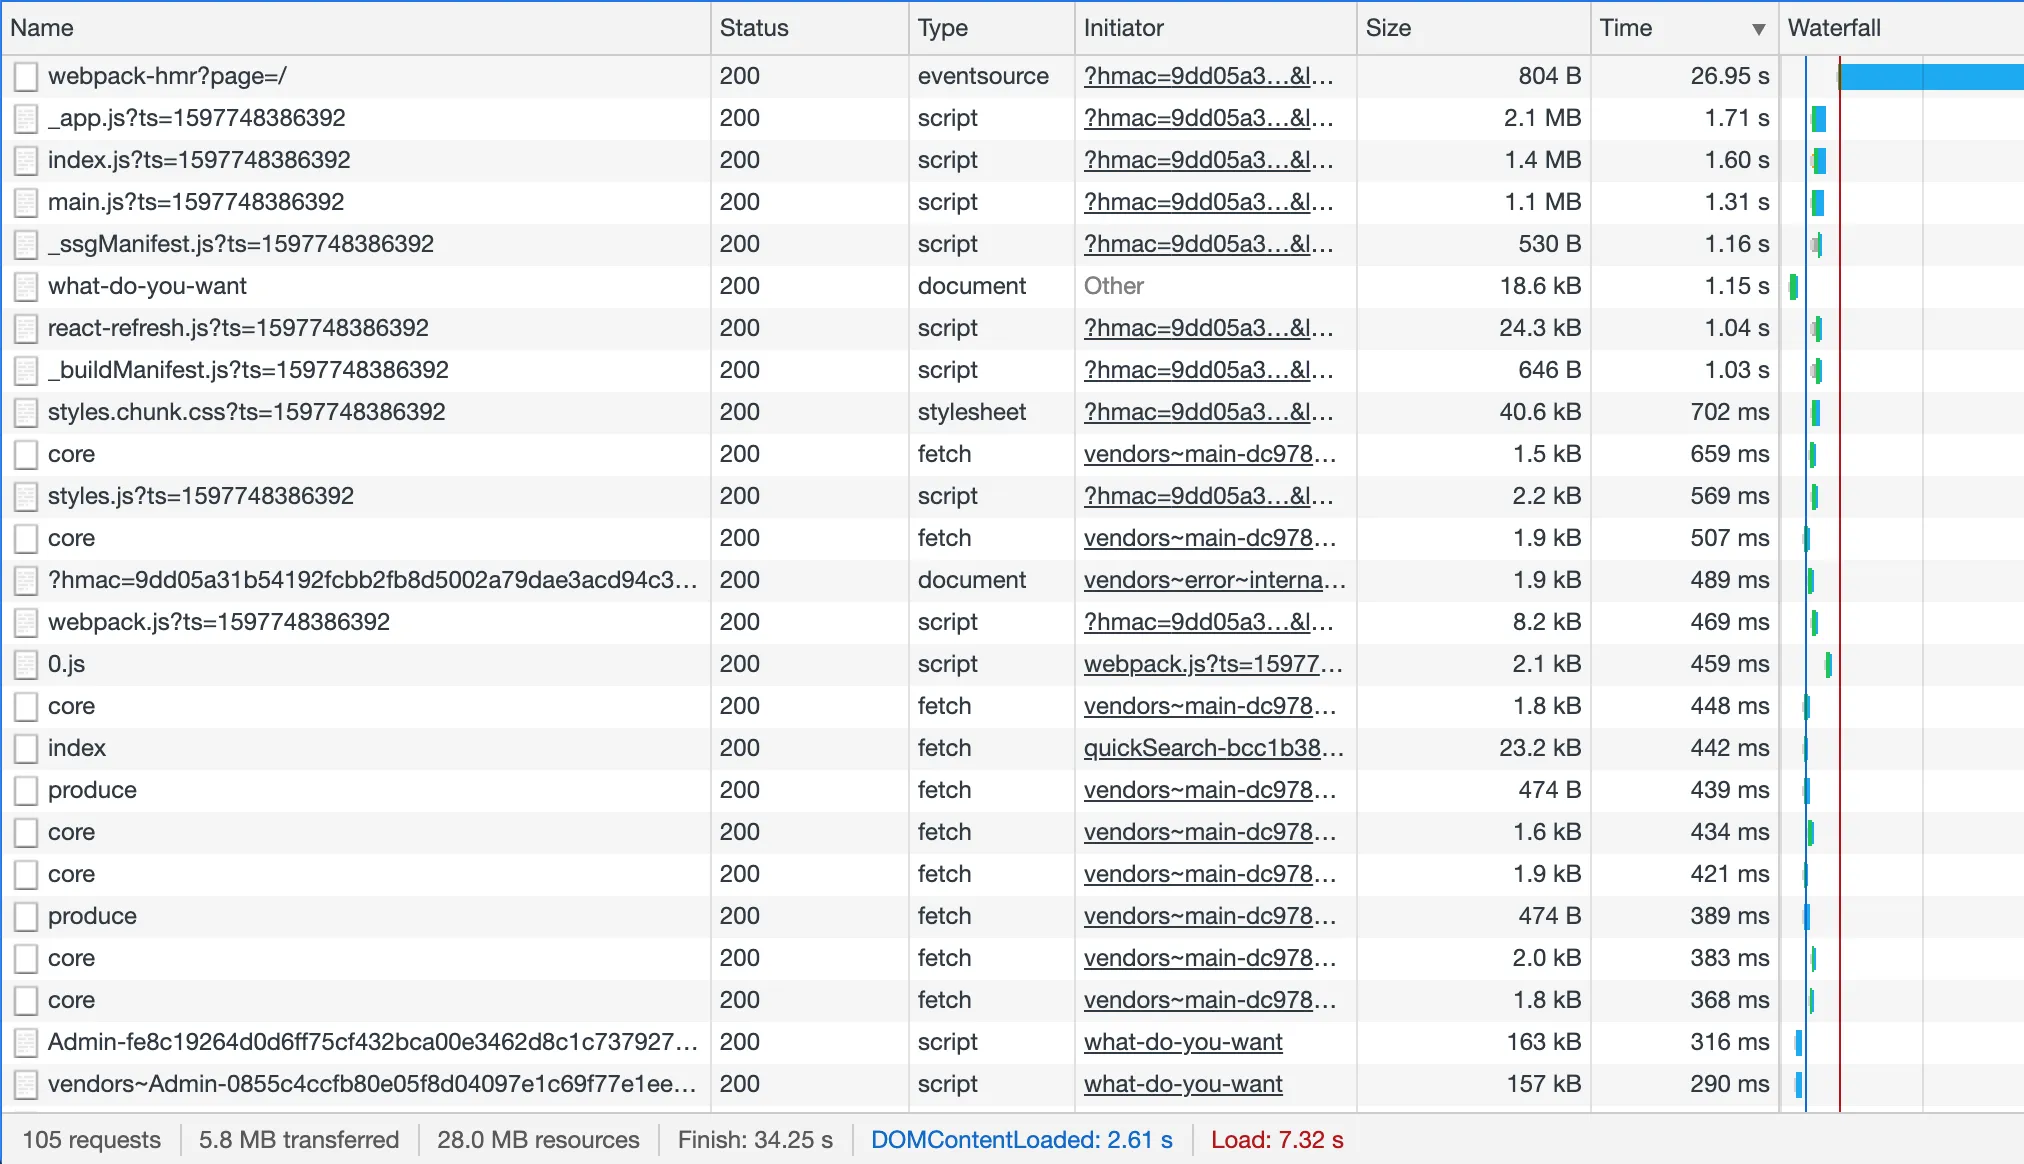Click the icon next to the index fetch request
2024x1164 pixels.
pos(26,748)
